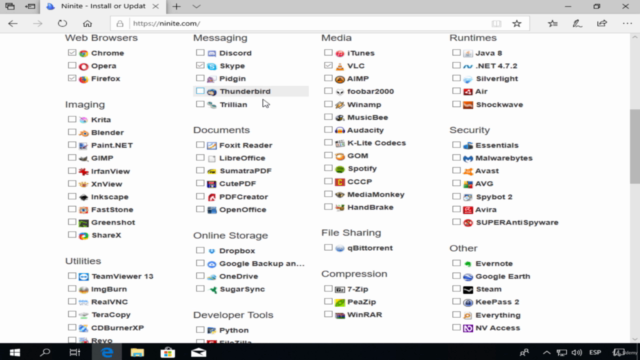The height and width of the screenshot is (360, 640).
Task: Click the K-Lite Codecs label
Action: coord(376,143)
